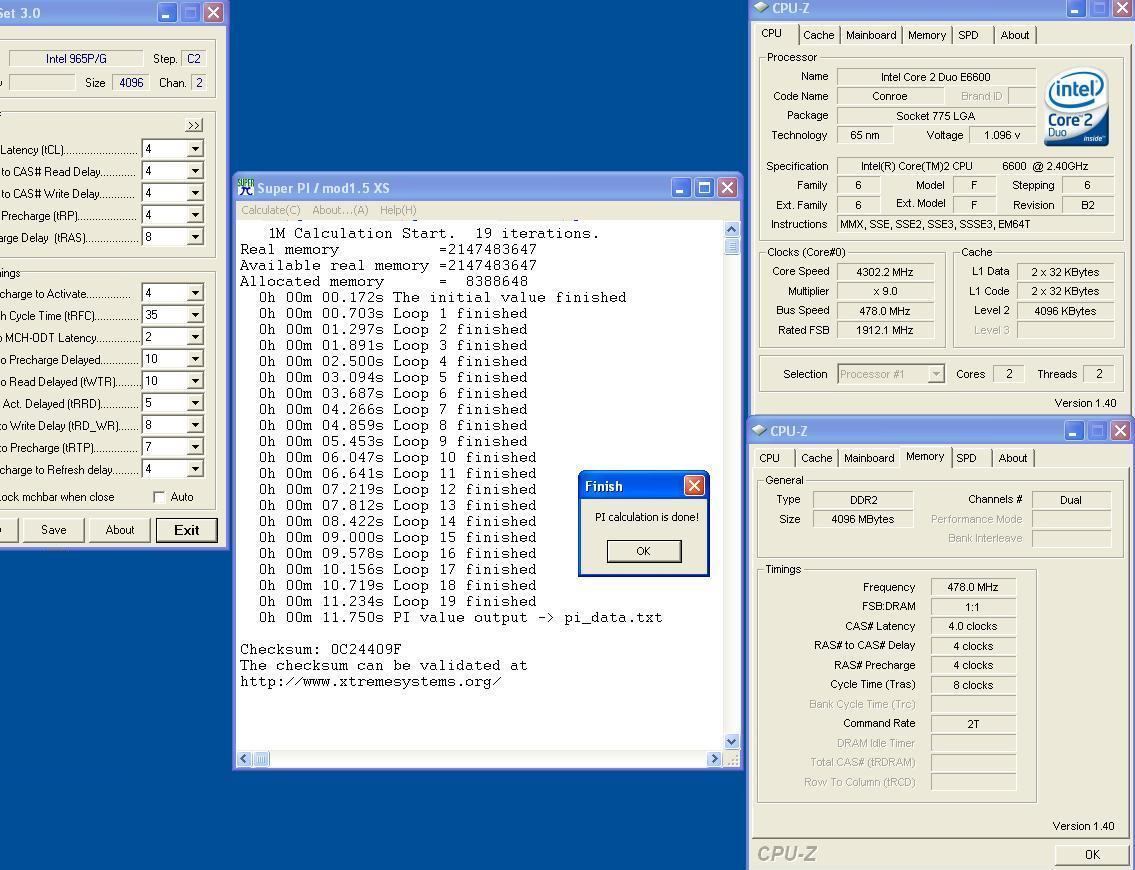The width and height of the screenshot is (1135, 870).
Task: Open the tRAS delay dropdown
Action: pos(195,237)
